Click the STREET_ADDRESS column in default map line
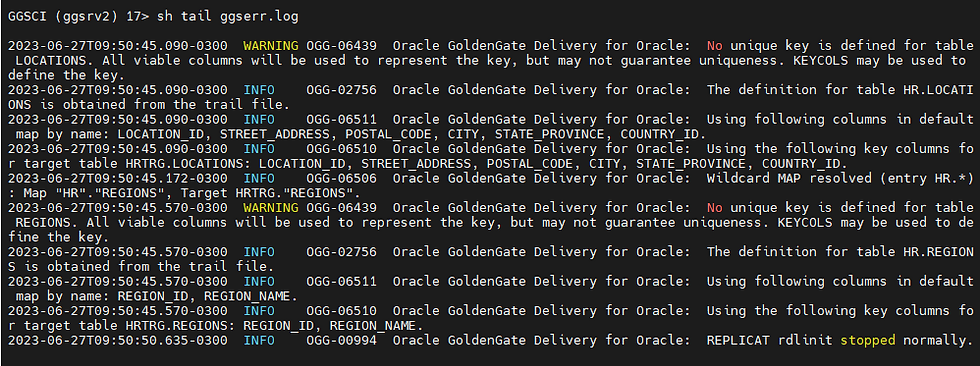Image resolution: width=980 pixels, height=366 pixels. tap(274, 134)
